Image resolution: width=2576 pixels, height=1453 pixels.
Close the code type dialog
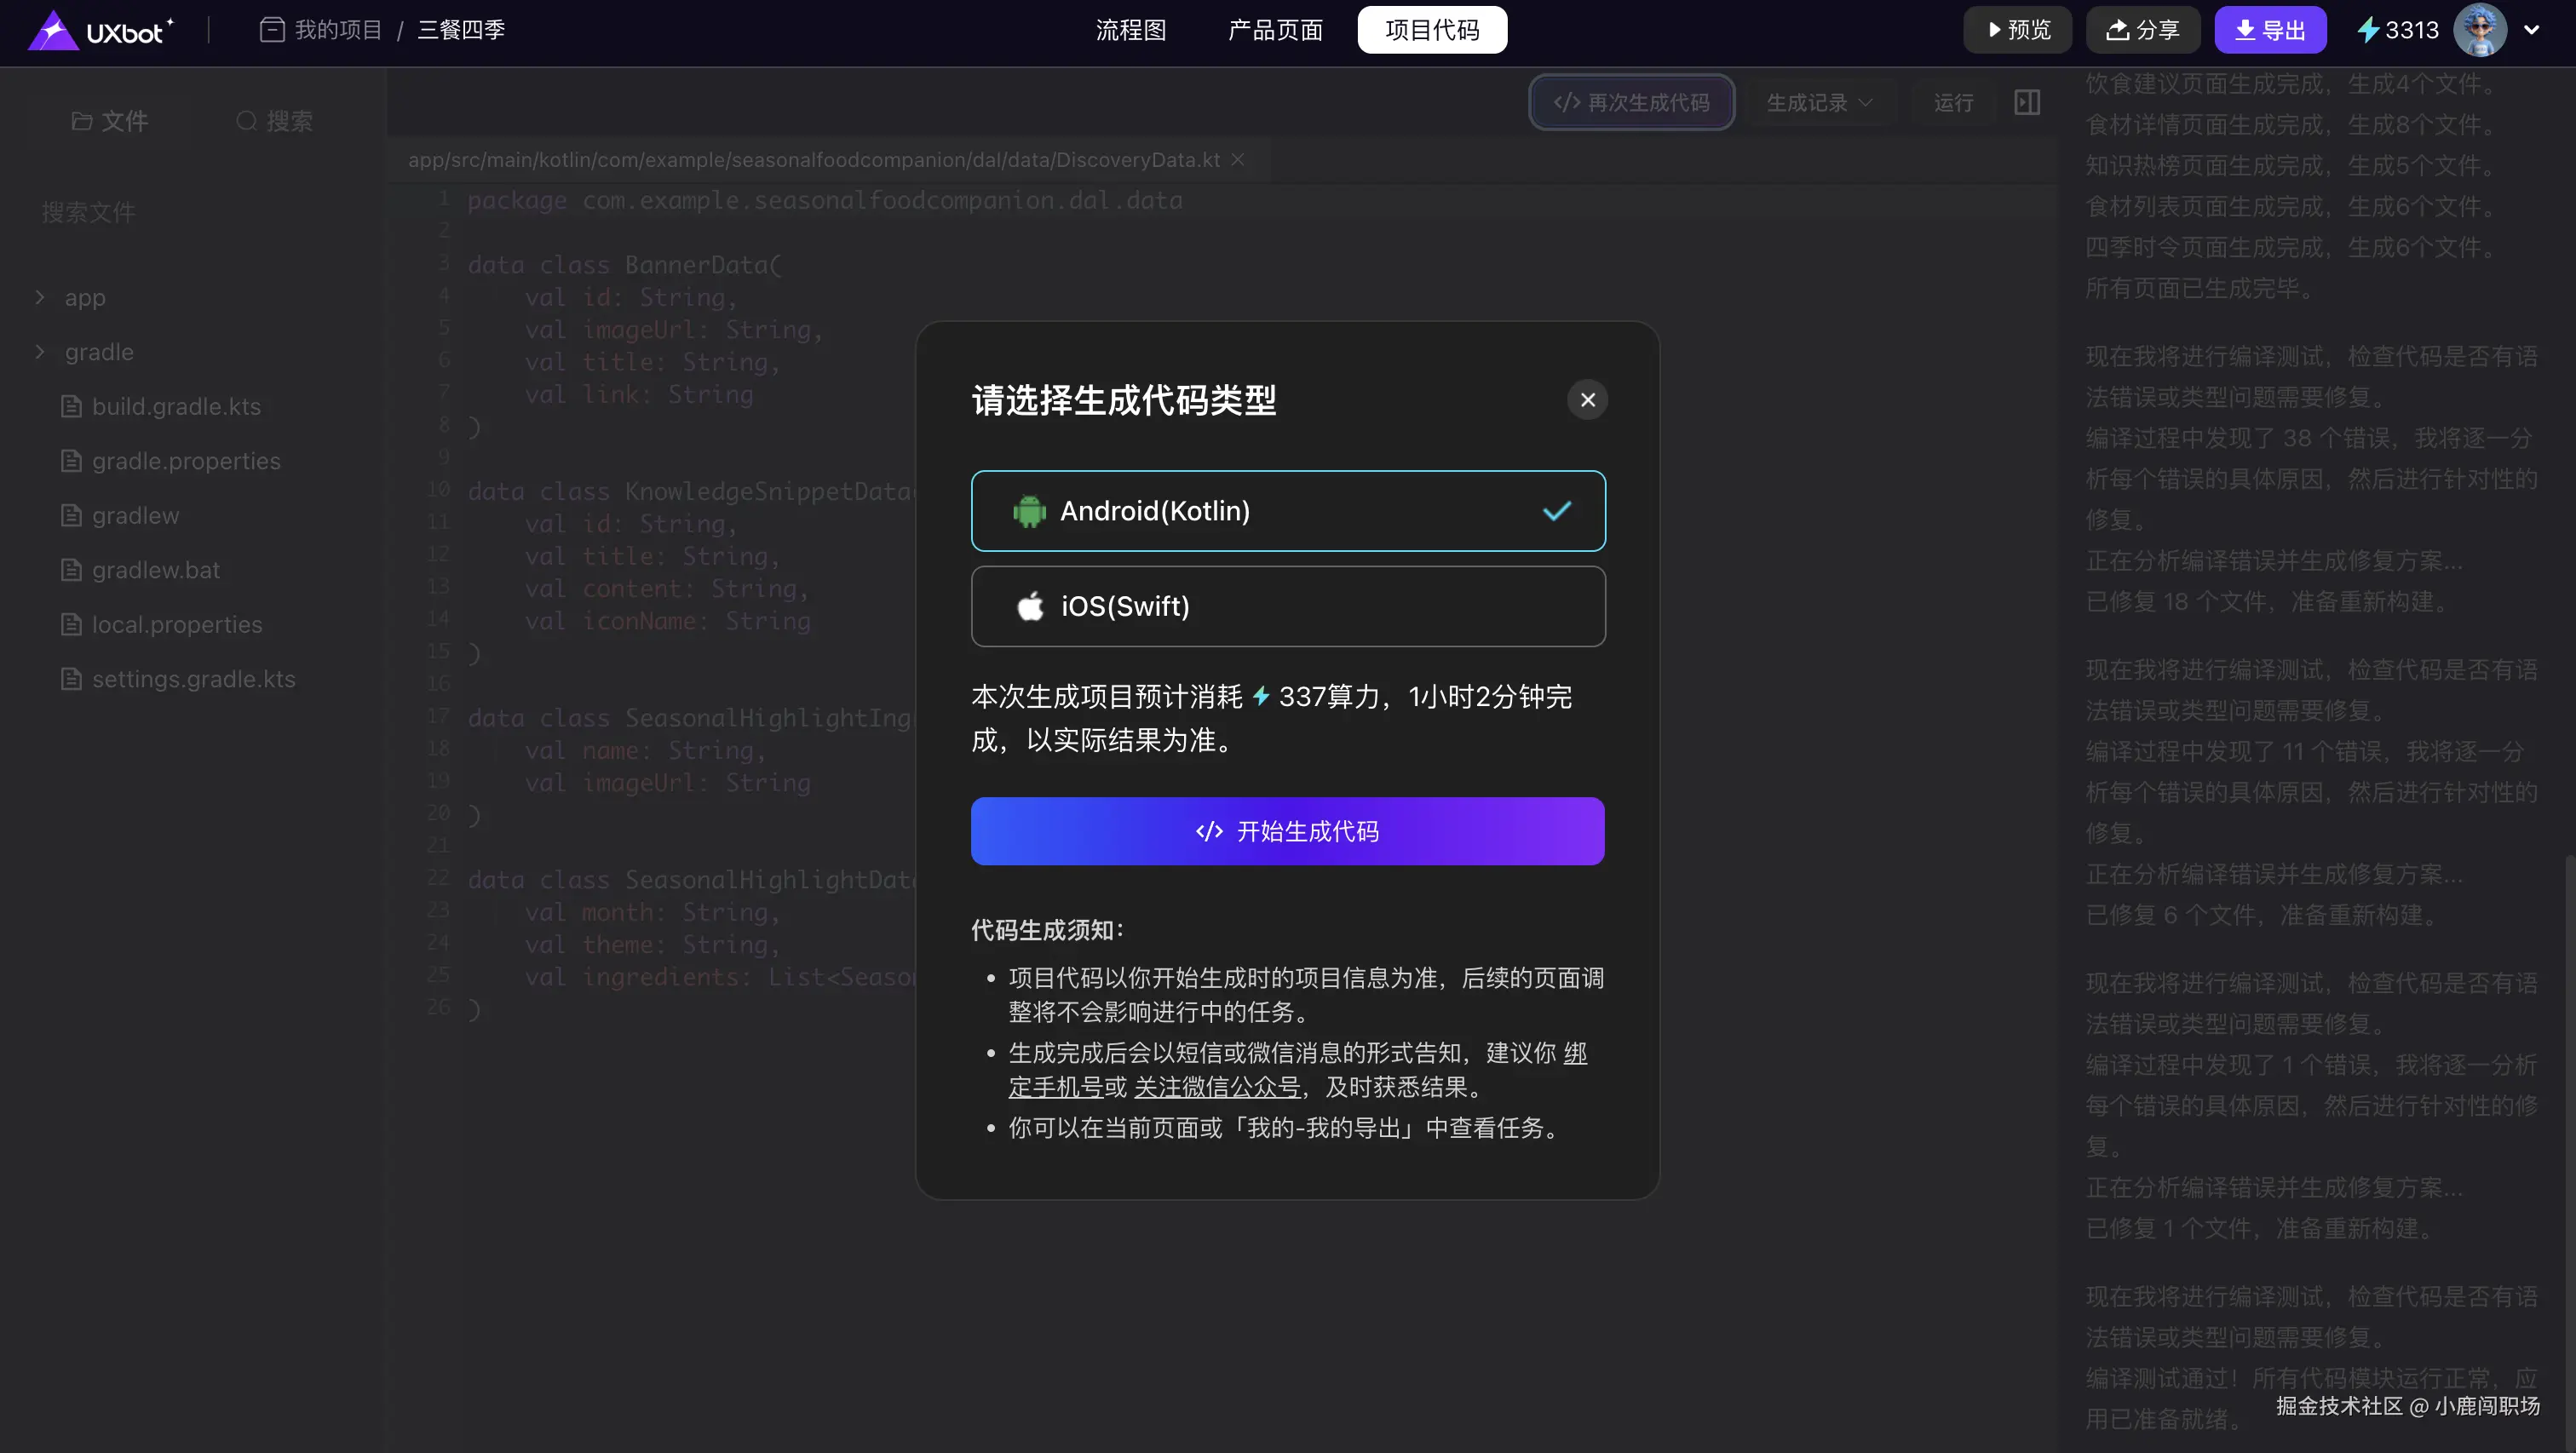click(x=1587, y=400)
